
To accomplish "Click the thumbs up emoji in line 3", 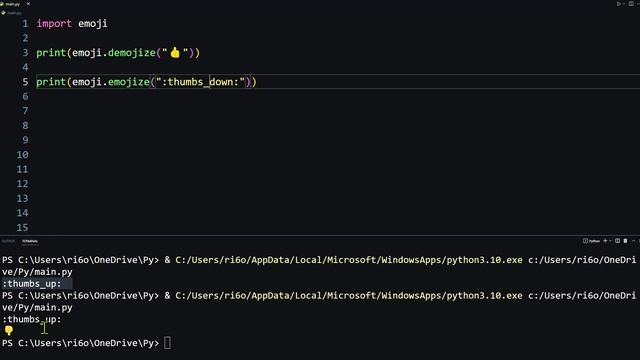I will click(175, 52).
